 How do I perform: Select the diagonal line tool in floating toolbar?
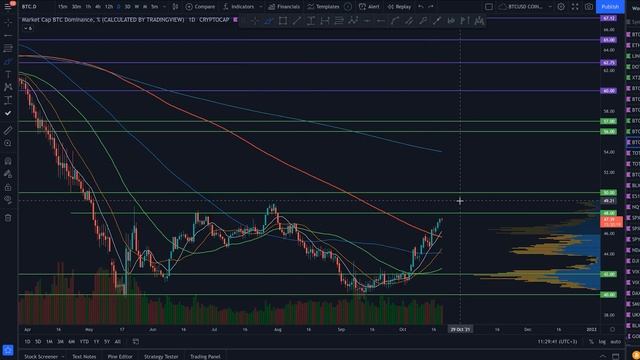click(297, 21)
